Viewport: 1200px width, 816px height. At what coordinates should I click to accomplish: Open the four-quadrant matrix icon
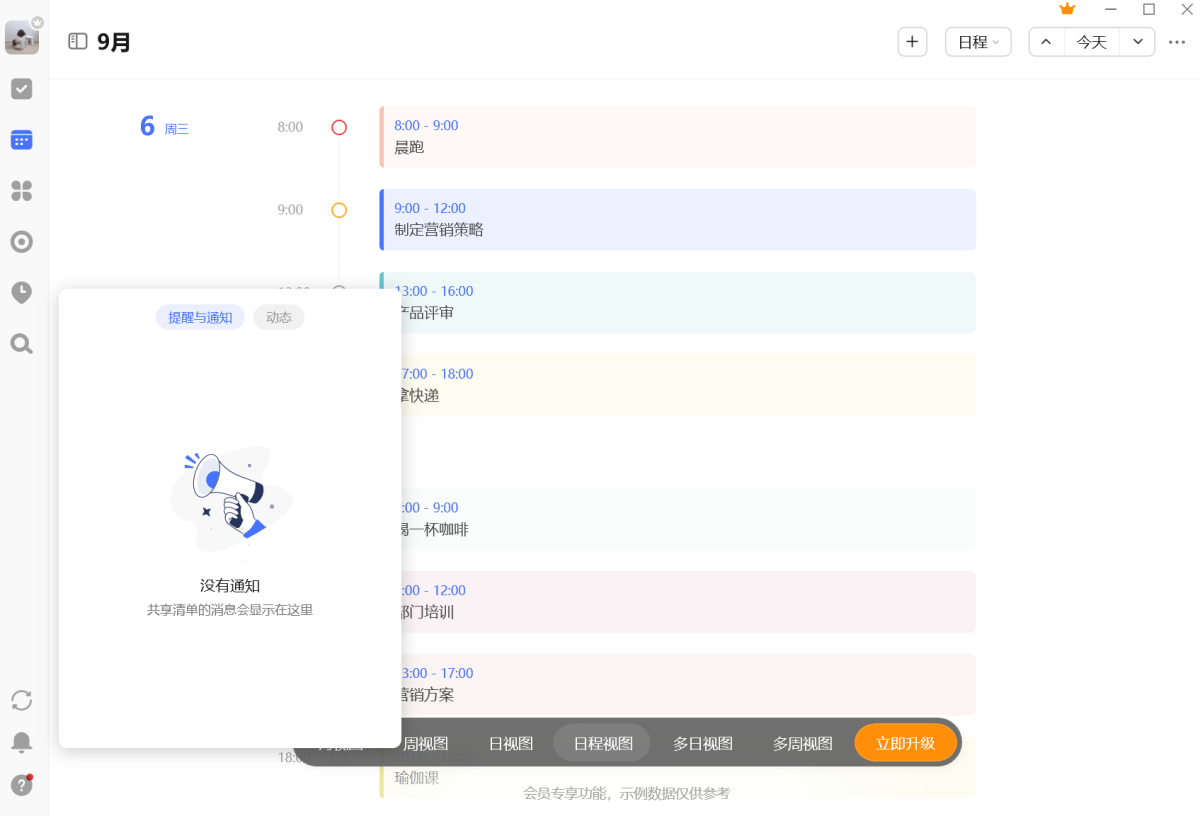[x=21, y=190]
